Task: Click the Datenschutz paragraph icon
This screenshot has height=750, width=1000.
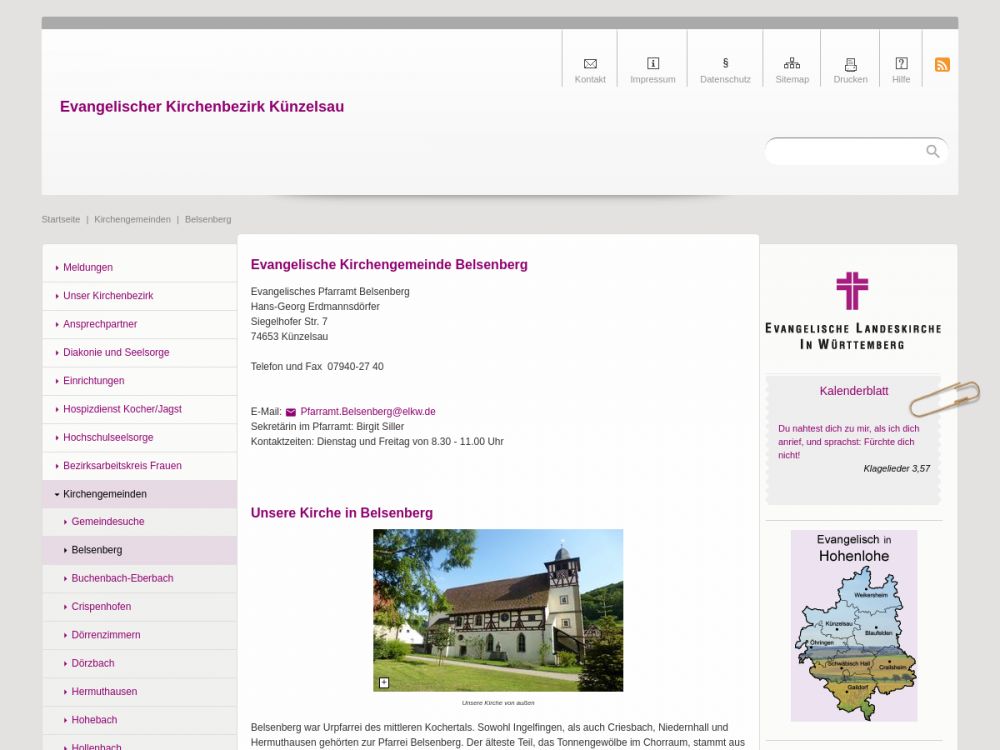Action: [725, 64]
